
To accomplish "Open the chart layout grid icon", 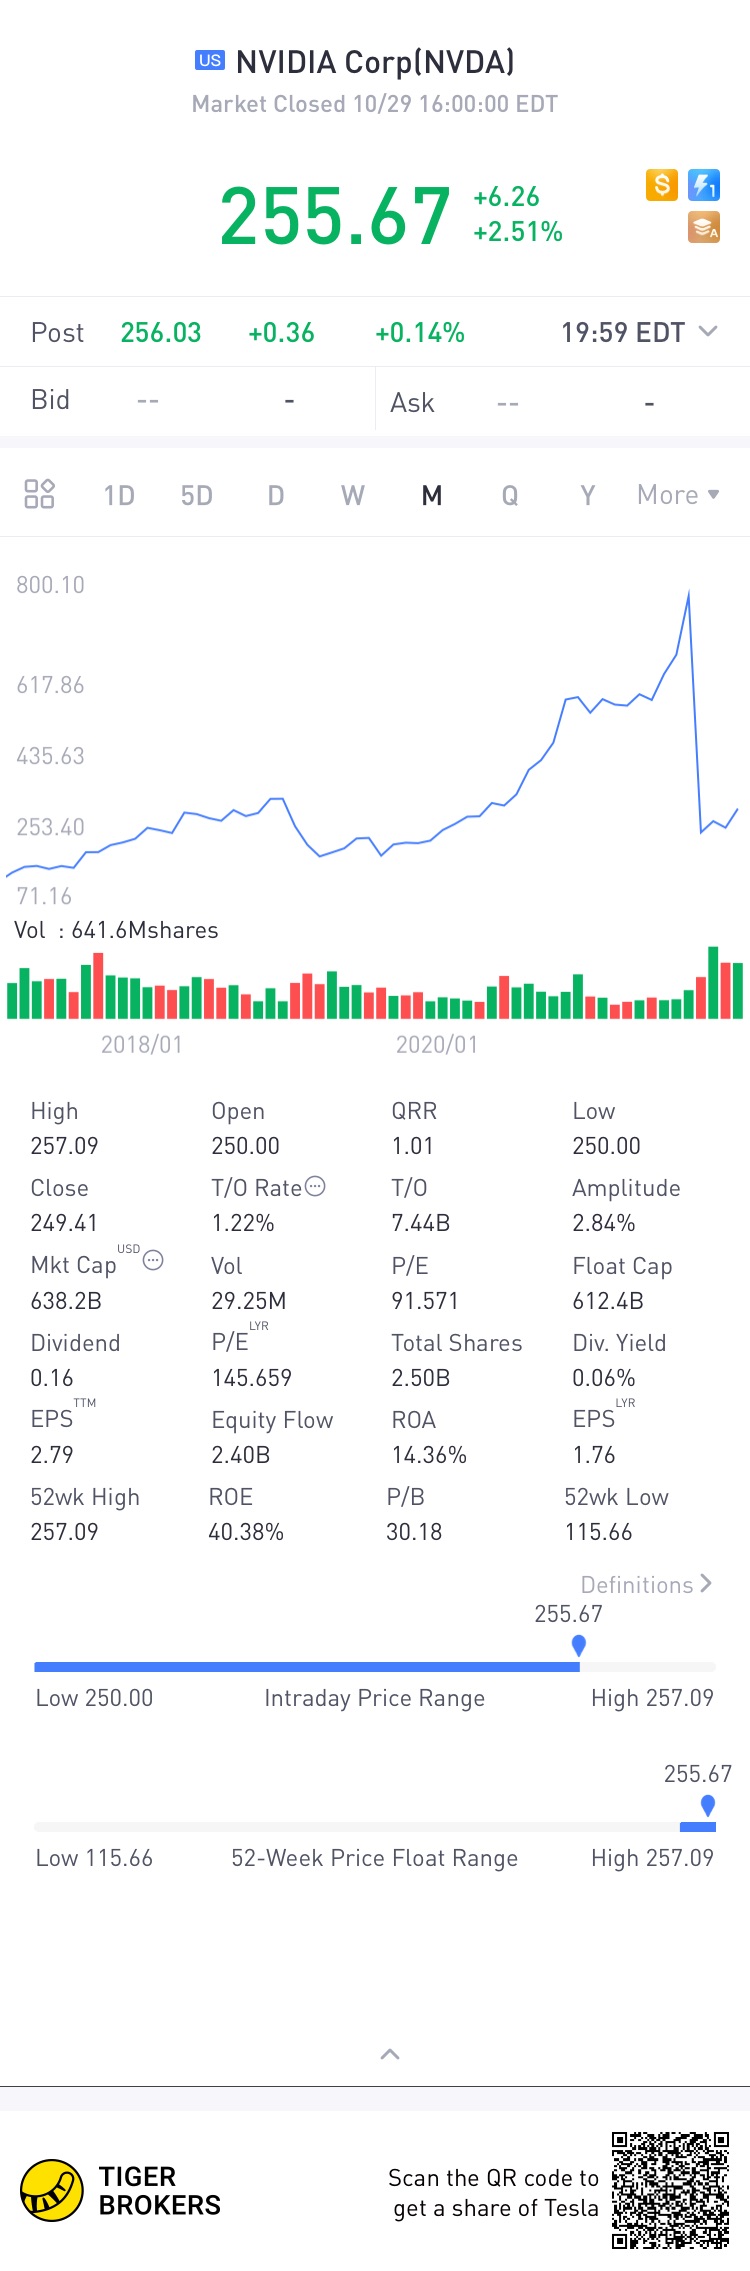I will pyautogui.click(x=39, y=494).
